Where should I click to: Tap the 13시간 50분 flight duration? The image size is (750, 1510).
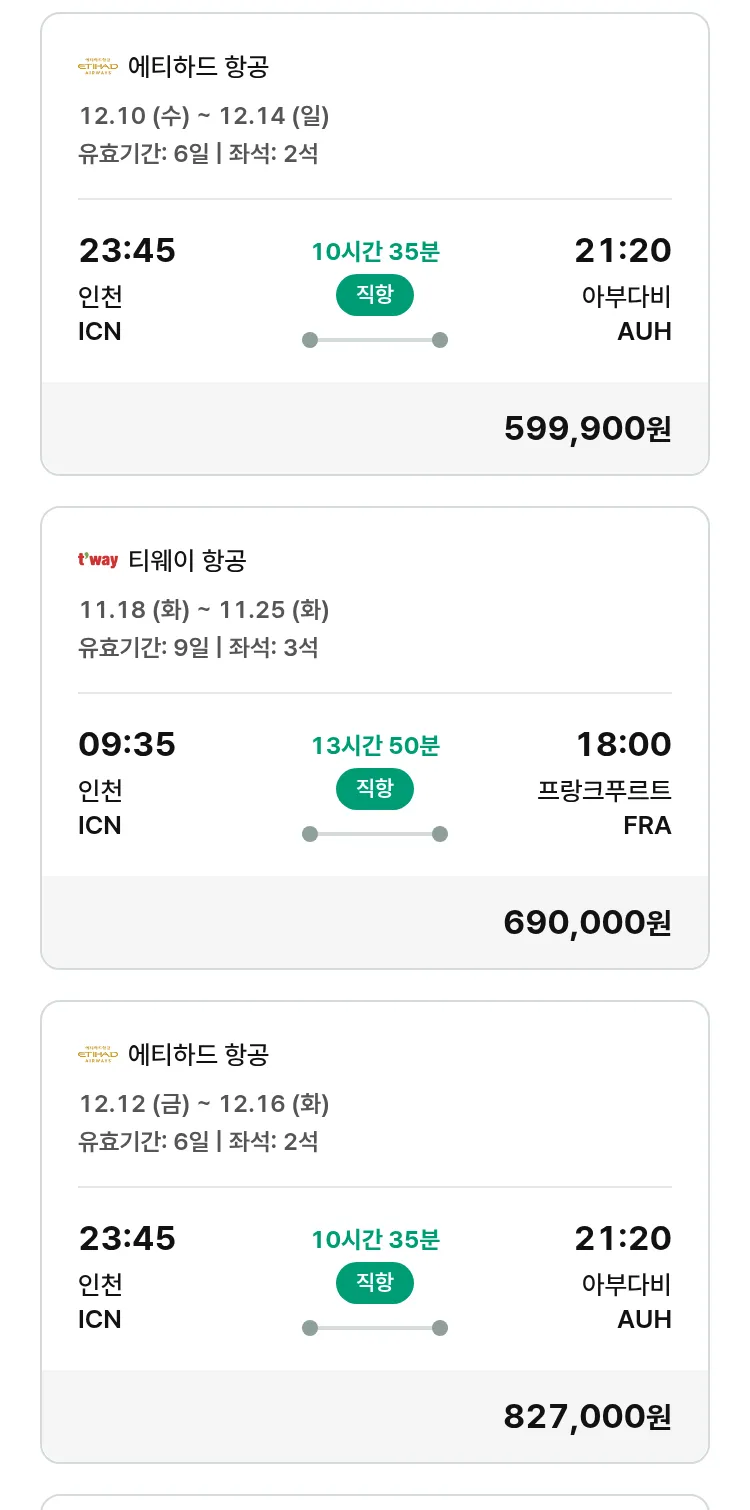click(375, 746)
